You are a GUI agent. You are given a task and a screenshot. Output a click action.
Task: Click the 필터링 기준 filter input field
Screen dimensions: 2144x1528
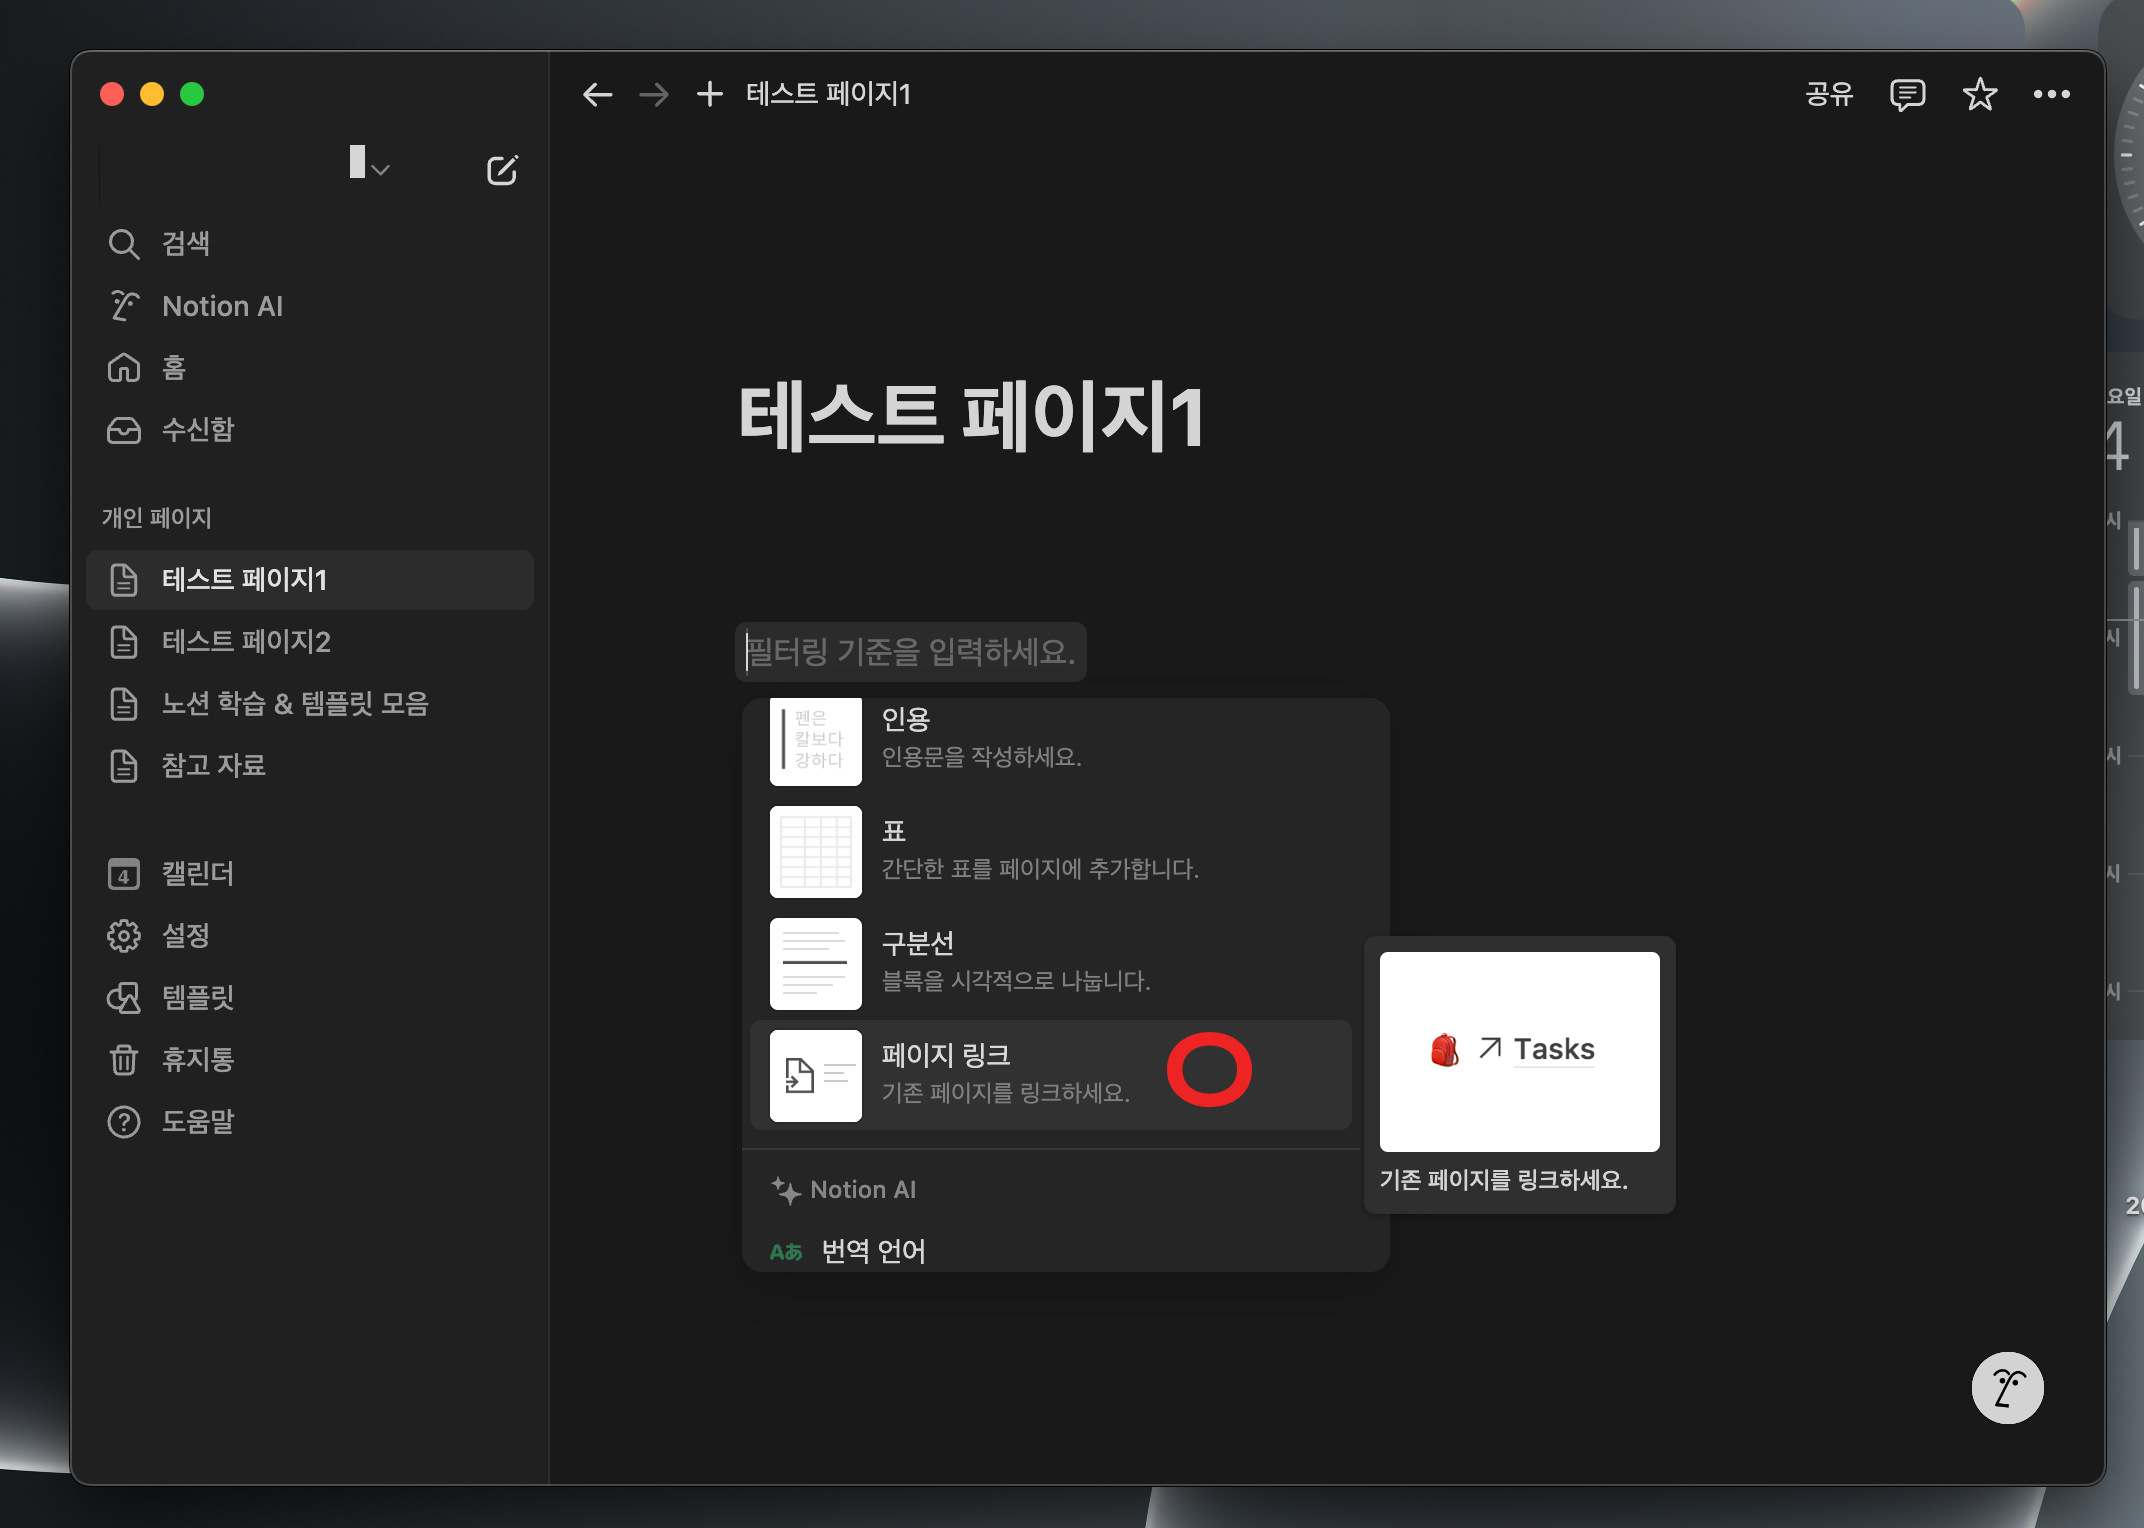pyautogui.click(x=910, y=652)
